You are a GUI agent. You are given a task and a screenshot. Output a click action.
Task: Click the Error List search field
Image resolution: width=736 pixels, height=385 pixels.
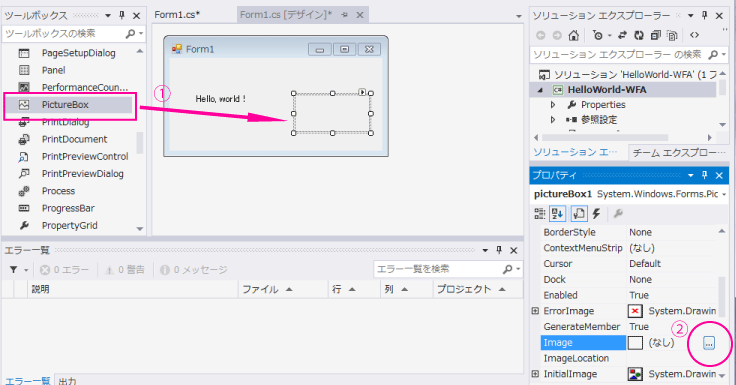coord(438,269)
